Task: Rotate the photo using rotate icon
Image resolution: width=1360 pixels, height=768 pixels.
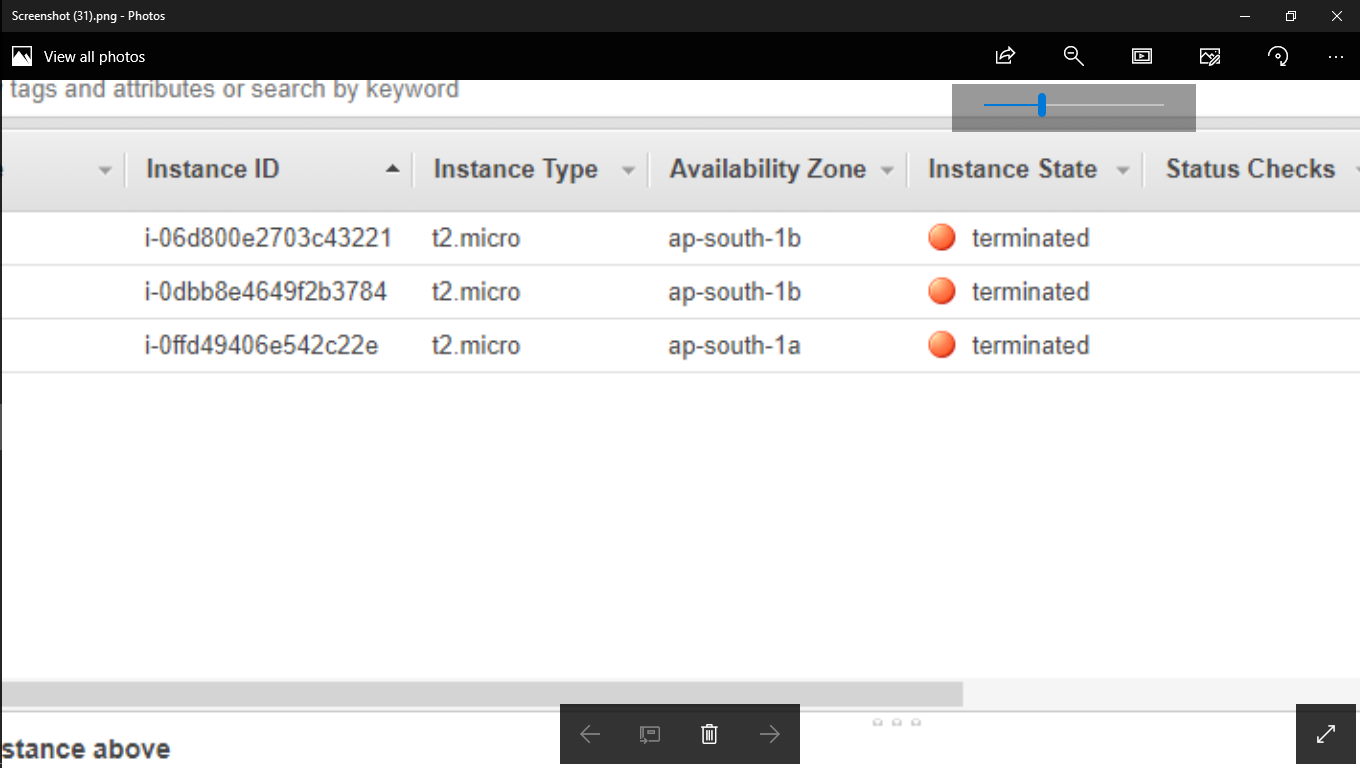Action: [1278, 56]
